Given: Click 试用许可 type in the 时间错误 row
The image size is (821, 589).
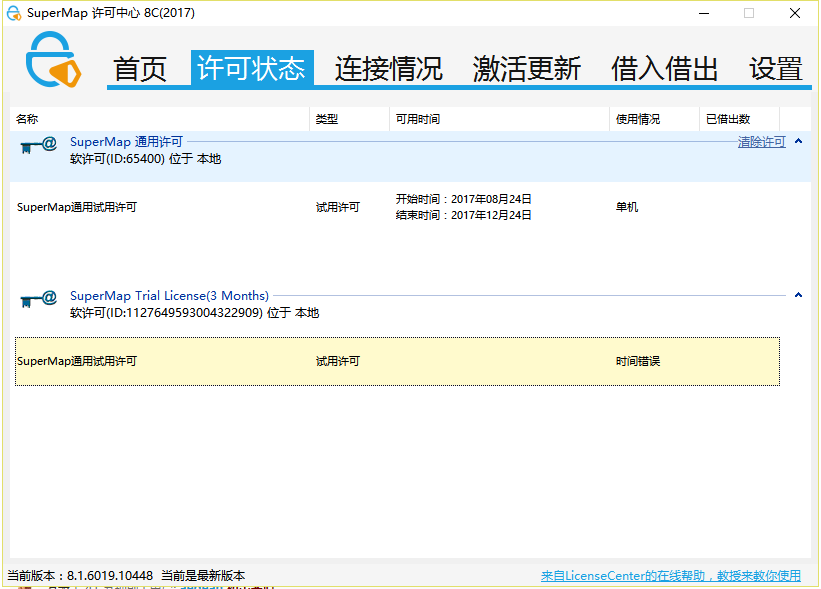Looking at the screenshot, I should [x=338, y=361].
